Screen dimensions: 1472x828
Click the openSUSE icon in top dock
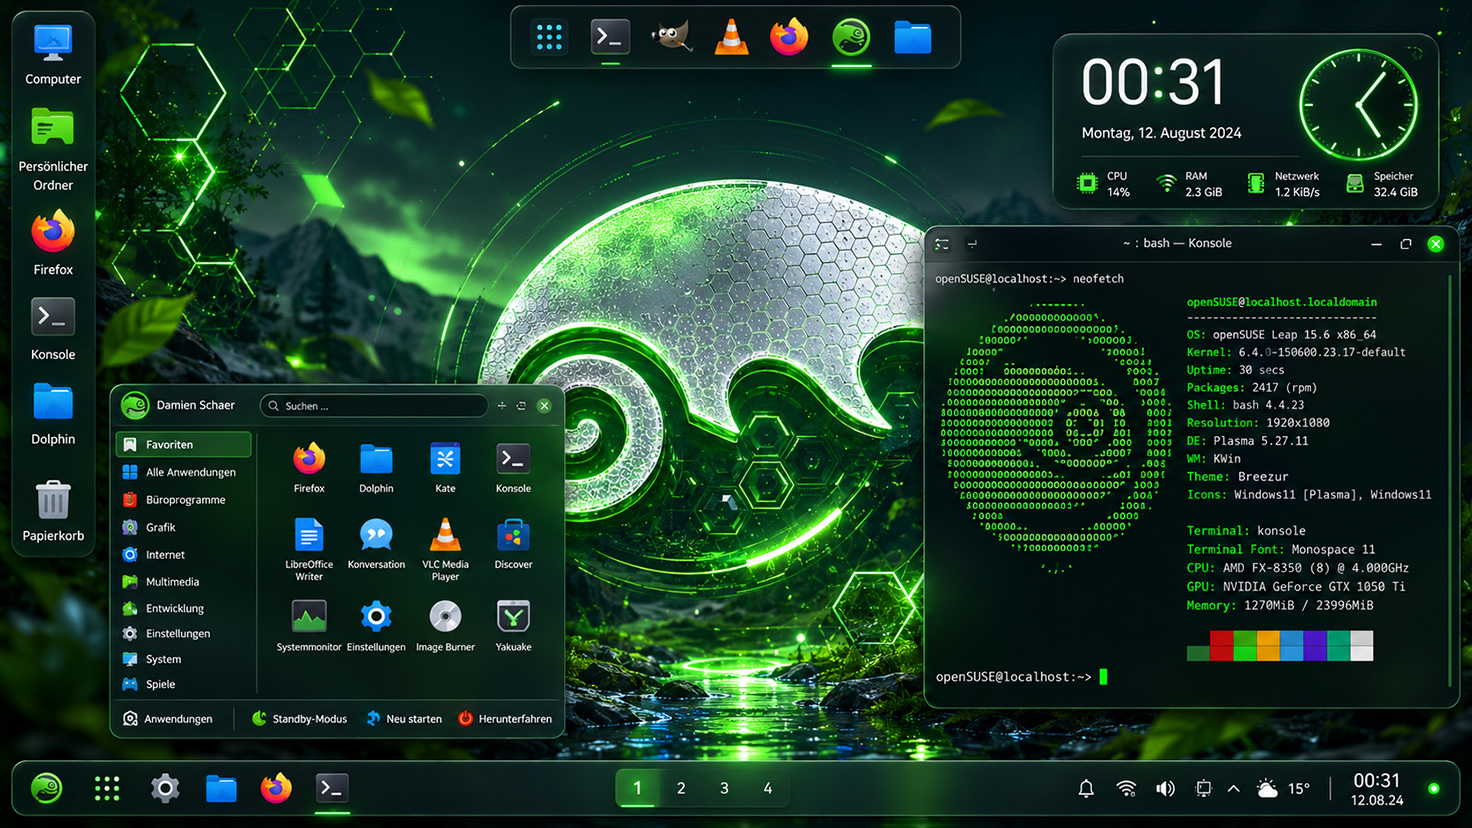851,38
